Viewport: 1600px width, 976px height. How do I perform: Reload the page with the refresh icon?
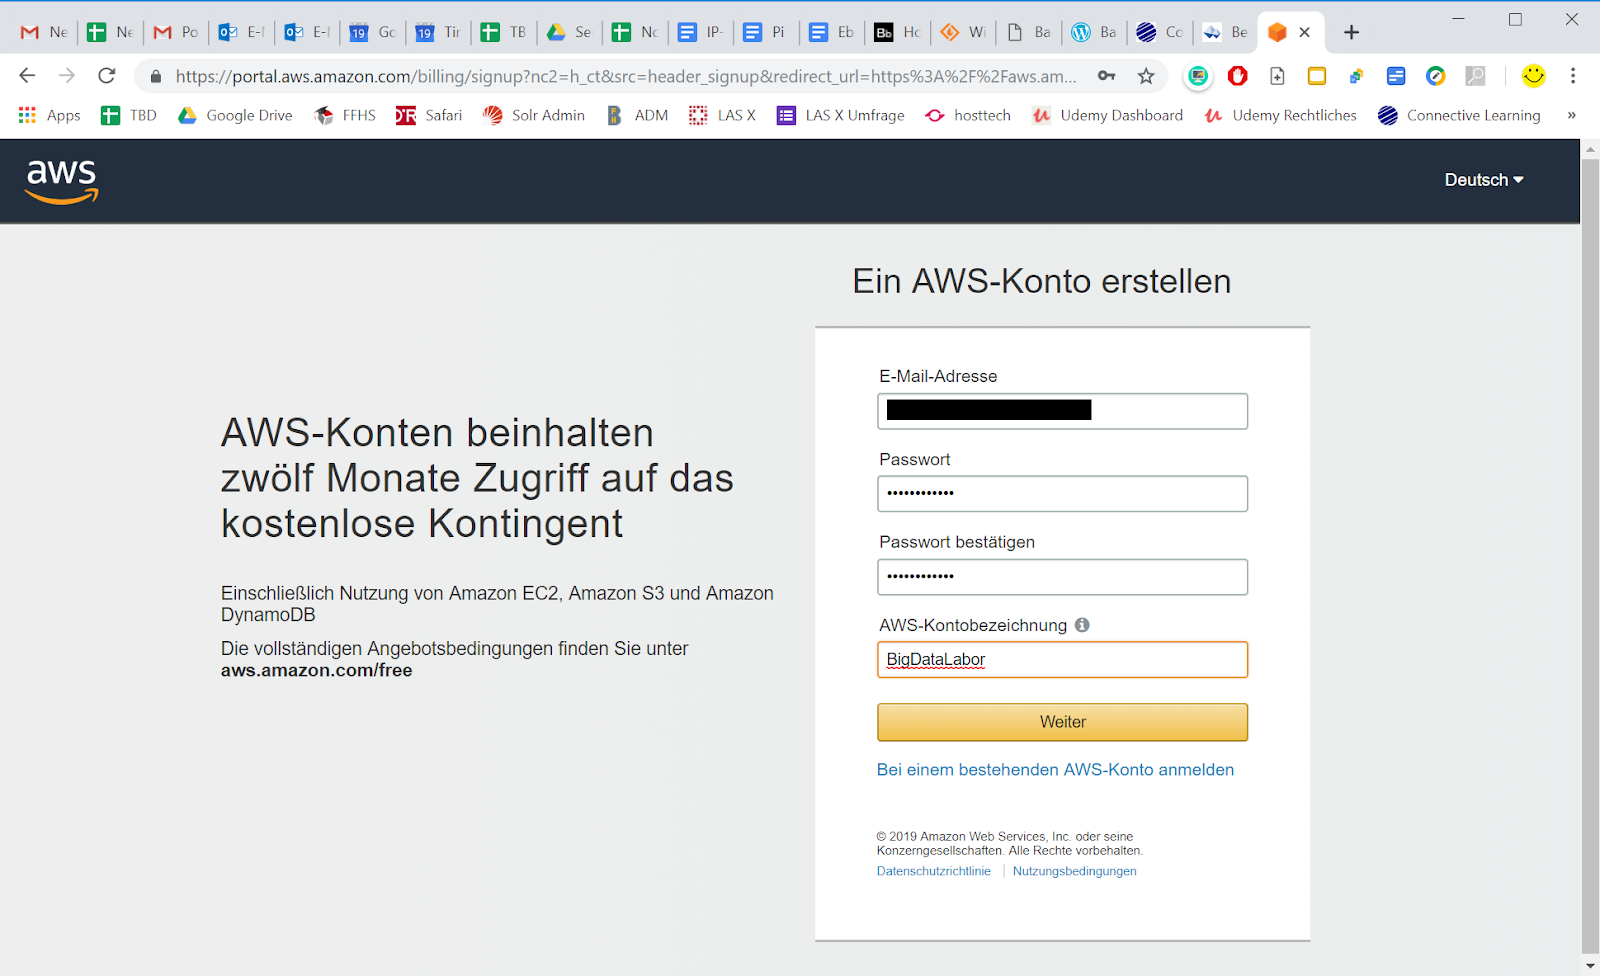click(x=107, y=76)
